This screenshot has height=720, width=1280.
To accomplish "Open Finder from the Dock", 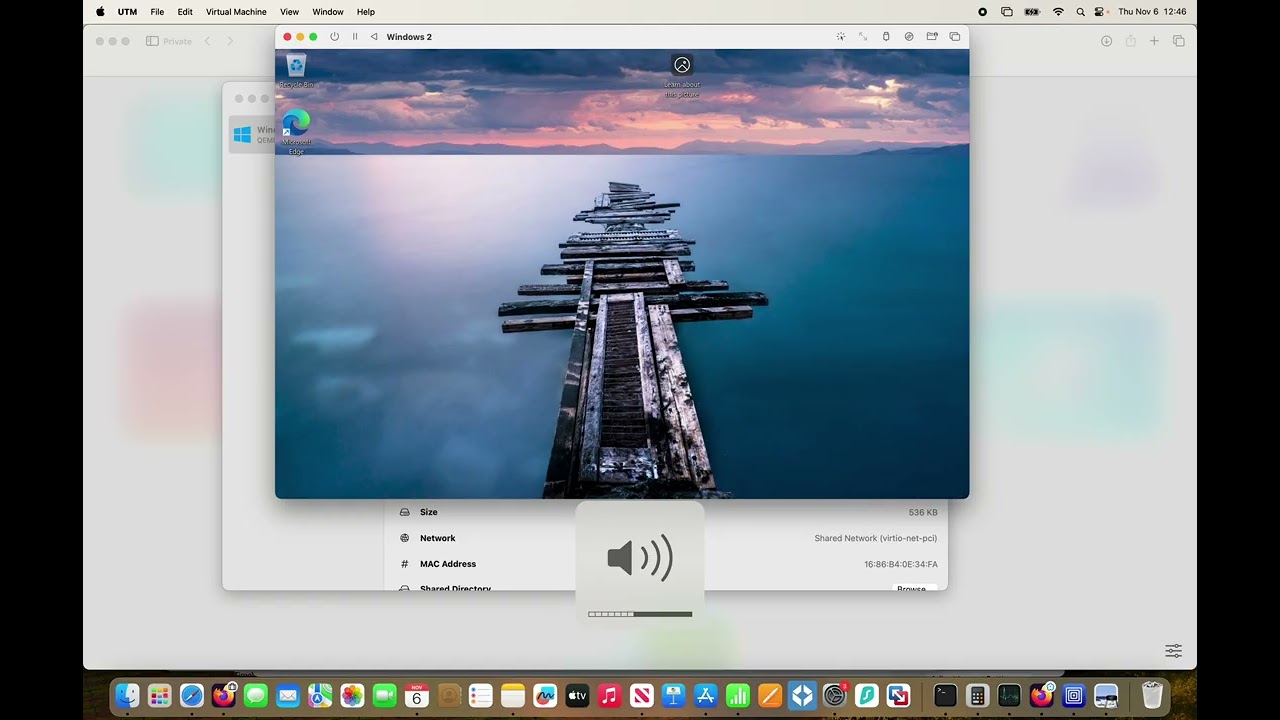I will (127, 695).
